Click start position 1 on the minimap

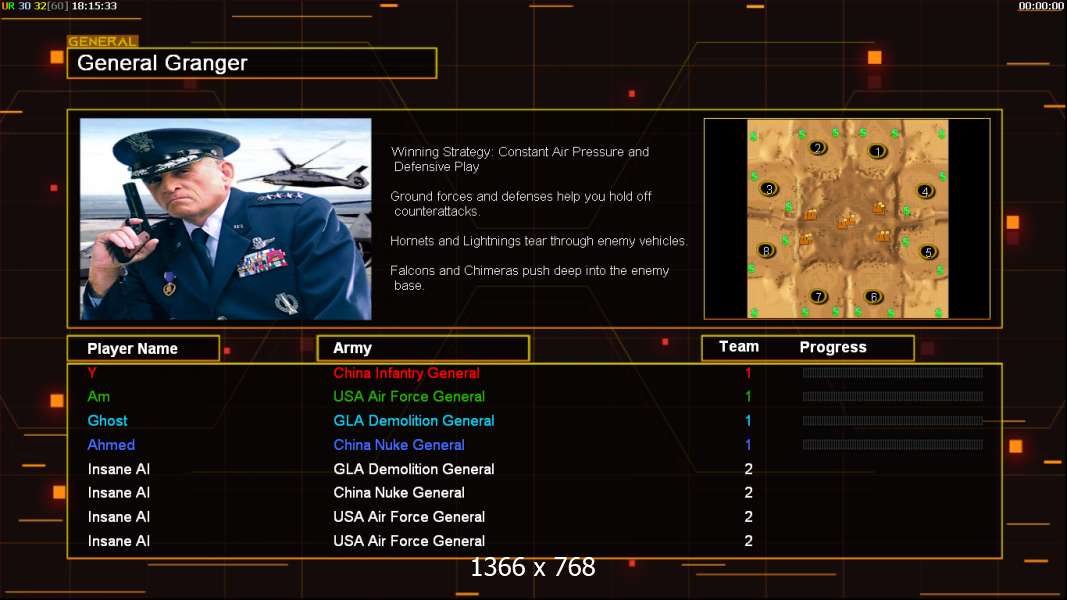pyautogui.click(x=877, y=151)
